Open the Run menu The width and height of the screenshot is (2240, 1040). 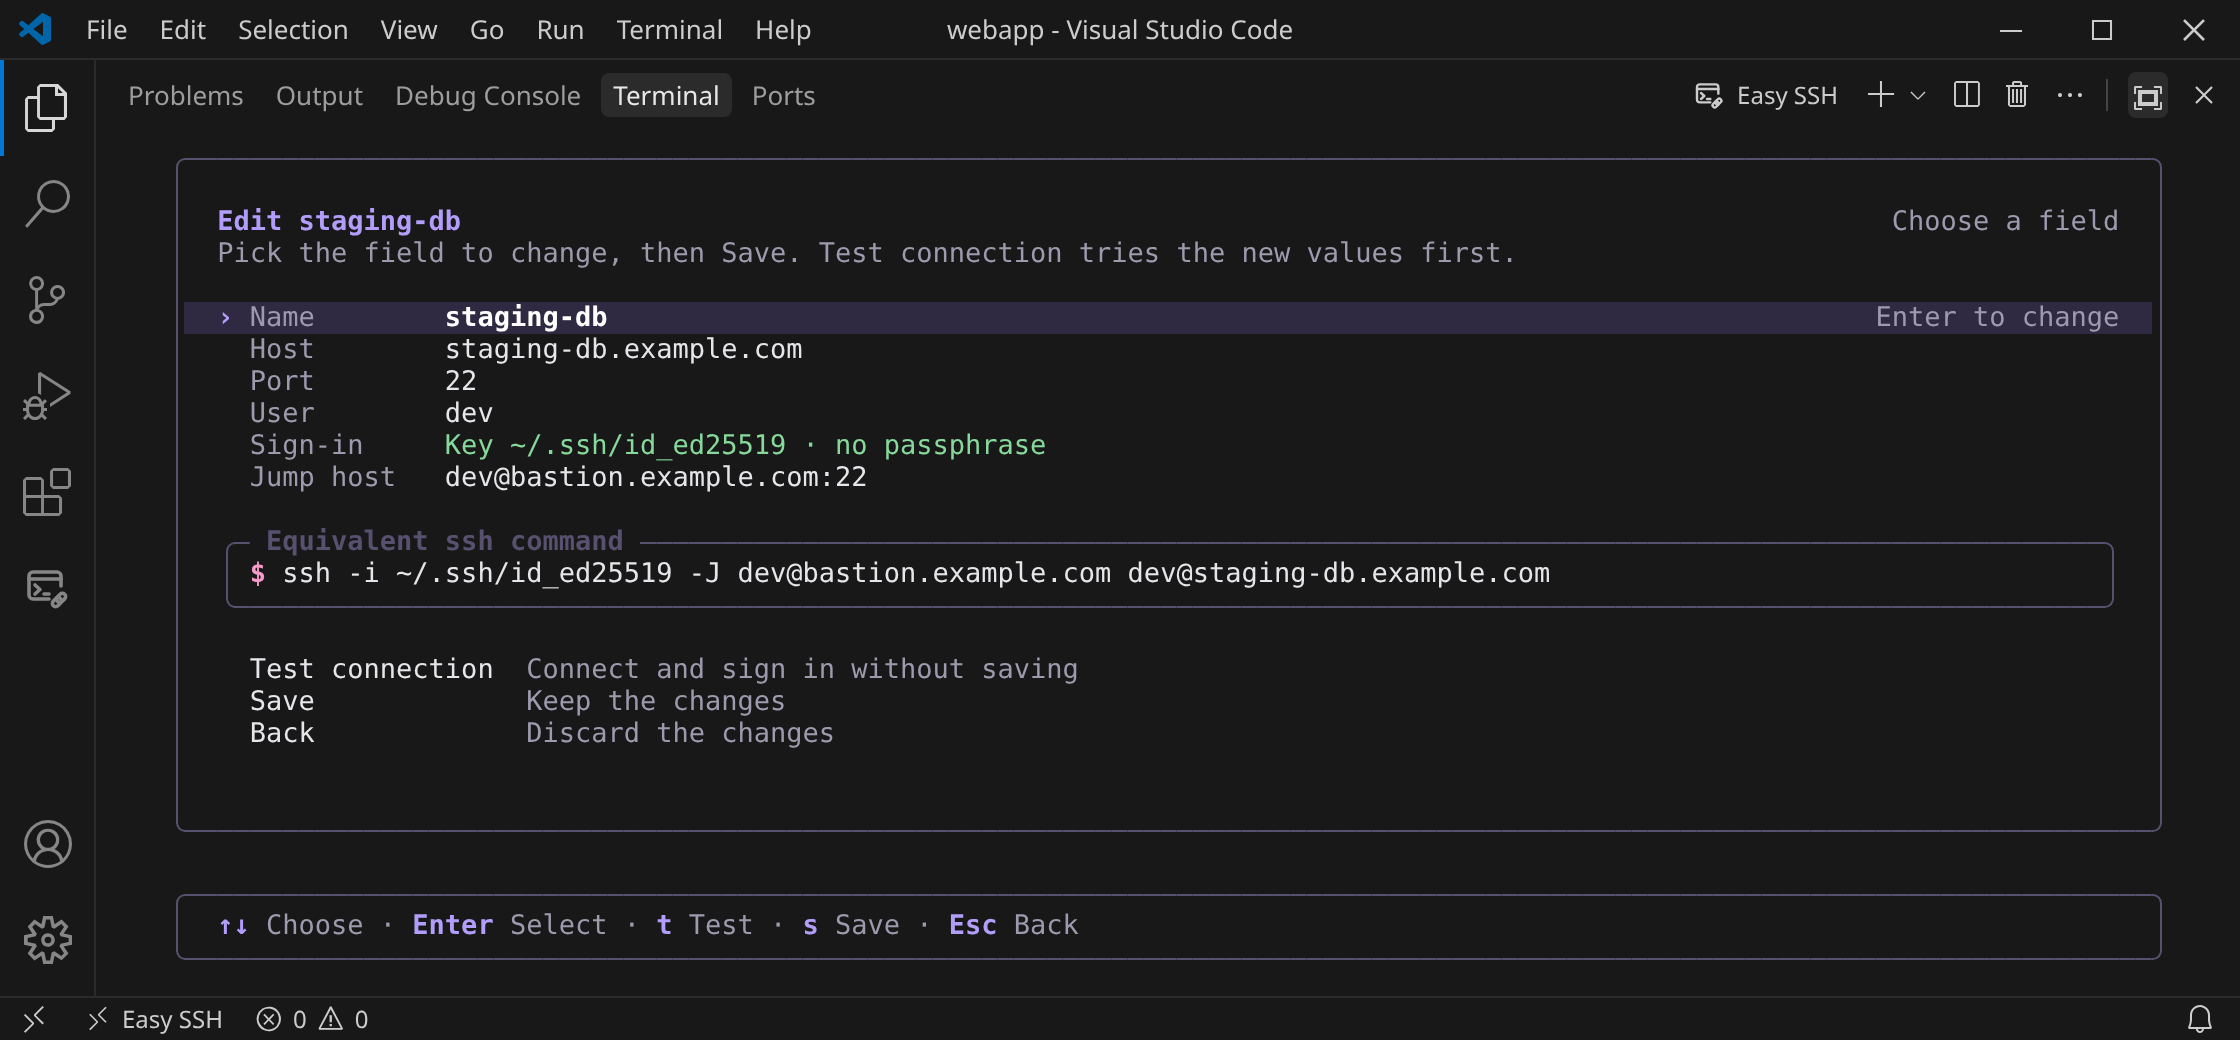tap(560, 30)
